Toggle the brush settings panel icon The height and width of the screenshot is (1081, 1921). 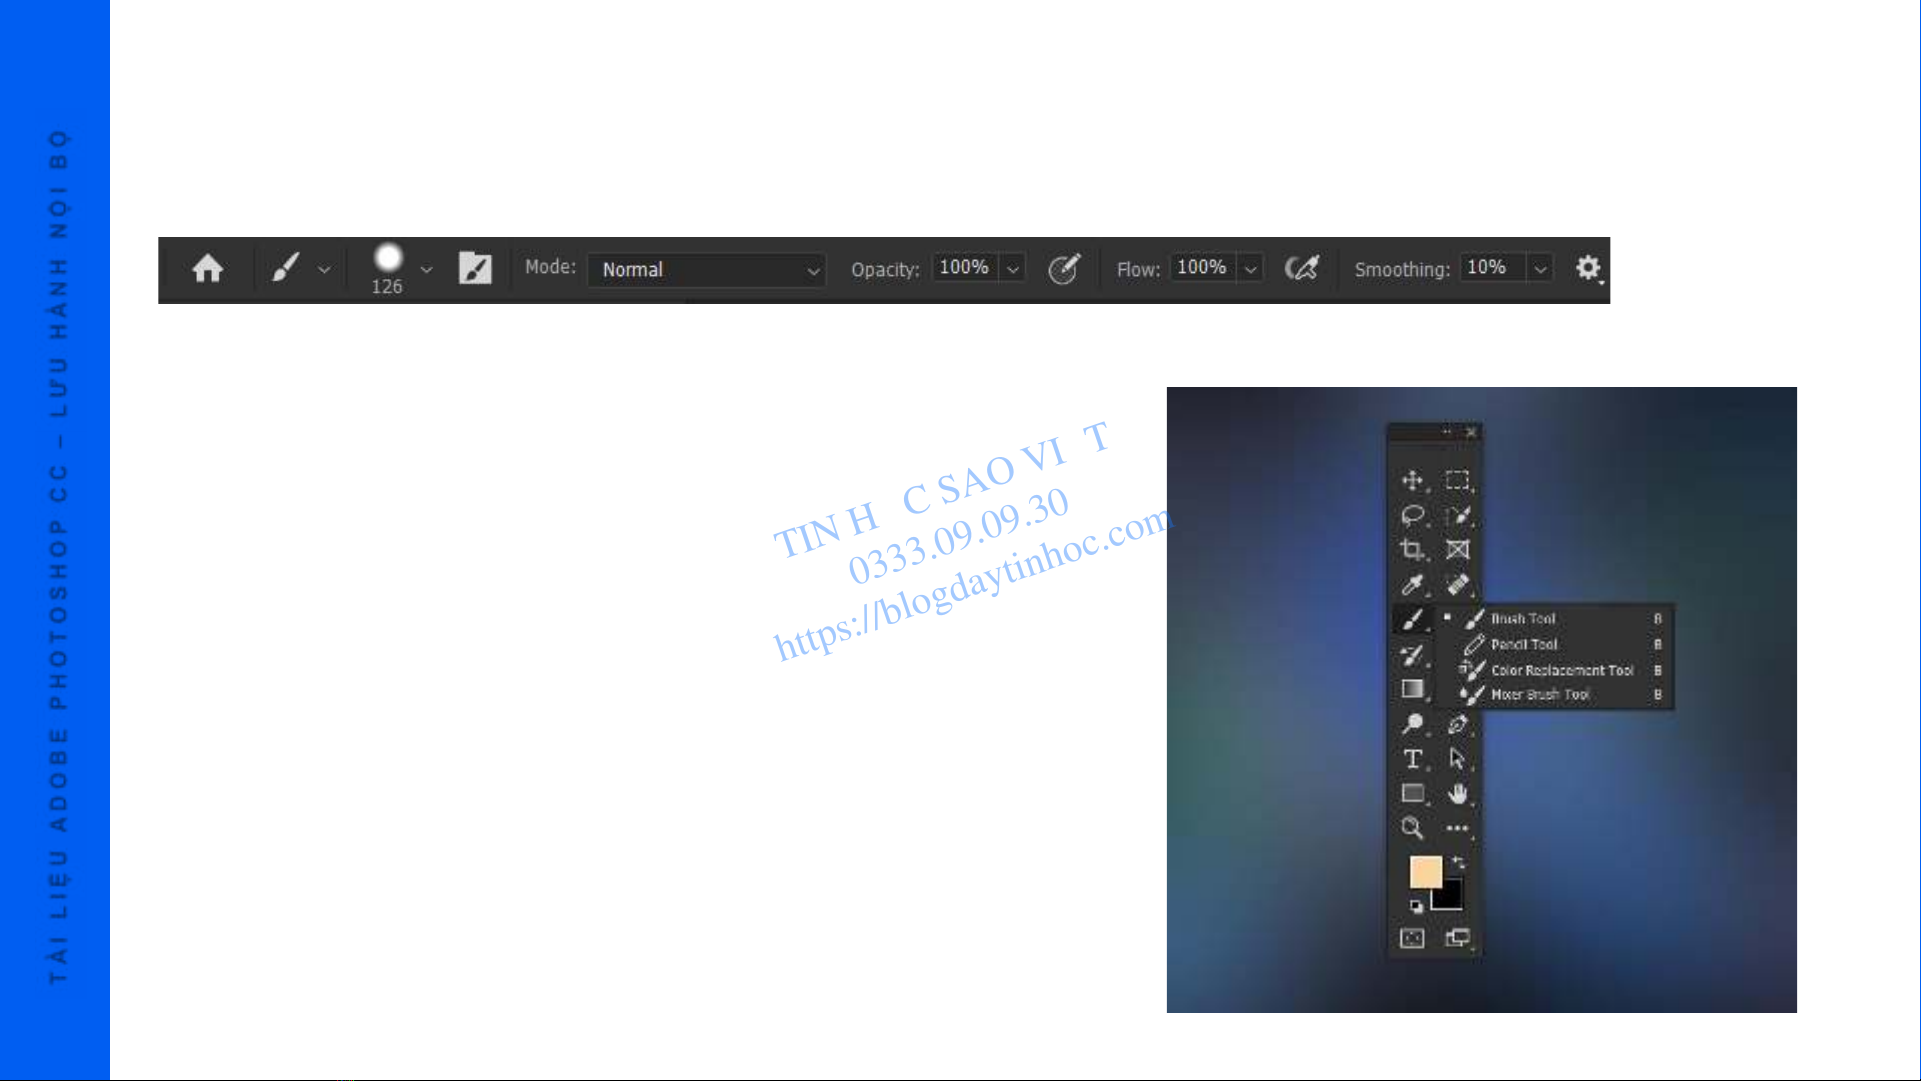tap(475, 268)
